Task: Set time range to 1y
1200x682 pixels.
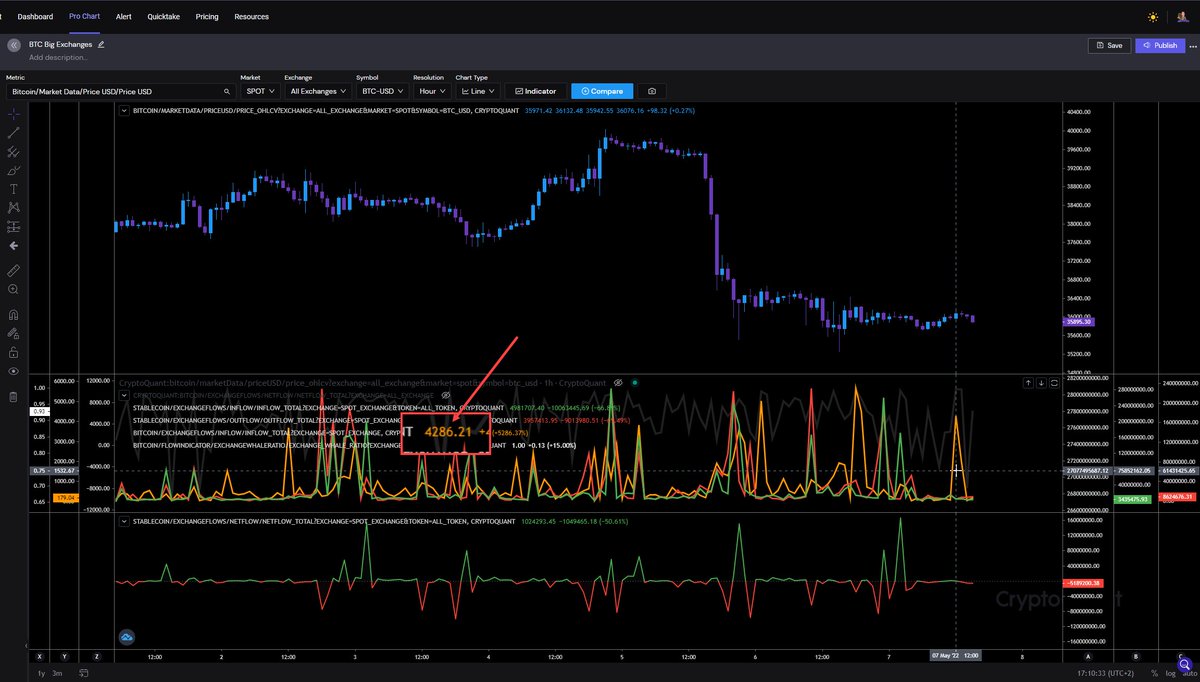Action: (x=41, y=673)
